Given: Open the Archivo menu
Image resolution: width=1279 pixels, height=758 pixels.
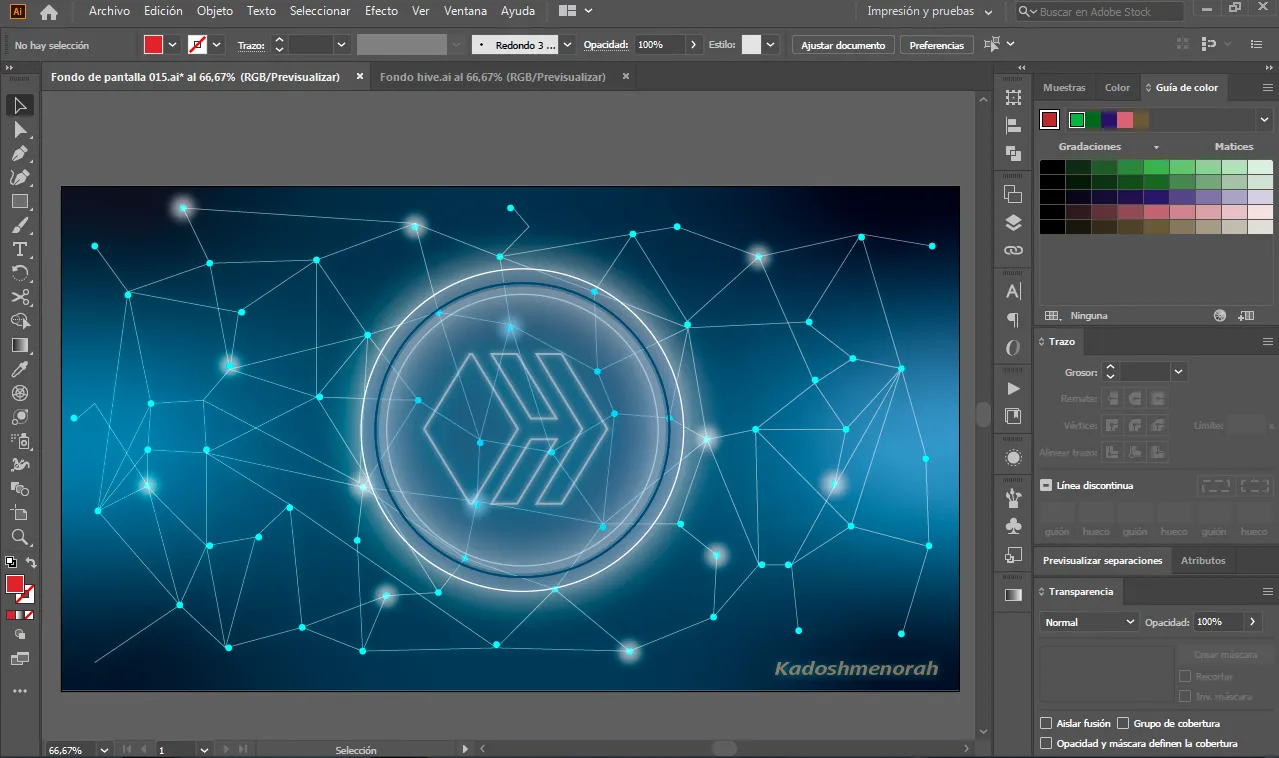Looking at the screenshot, I should [109, 11].
